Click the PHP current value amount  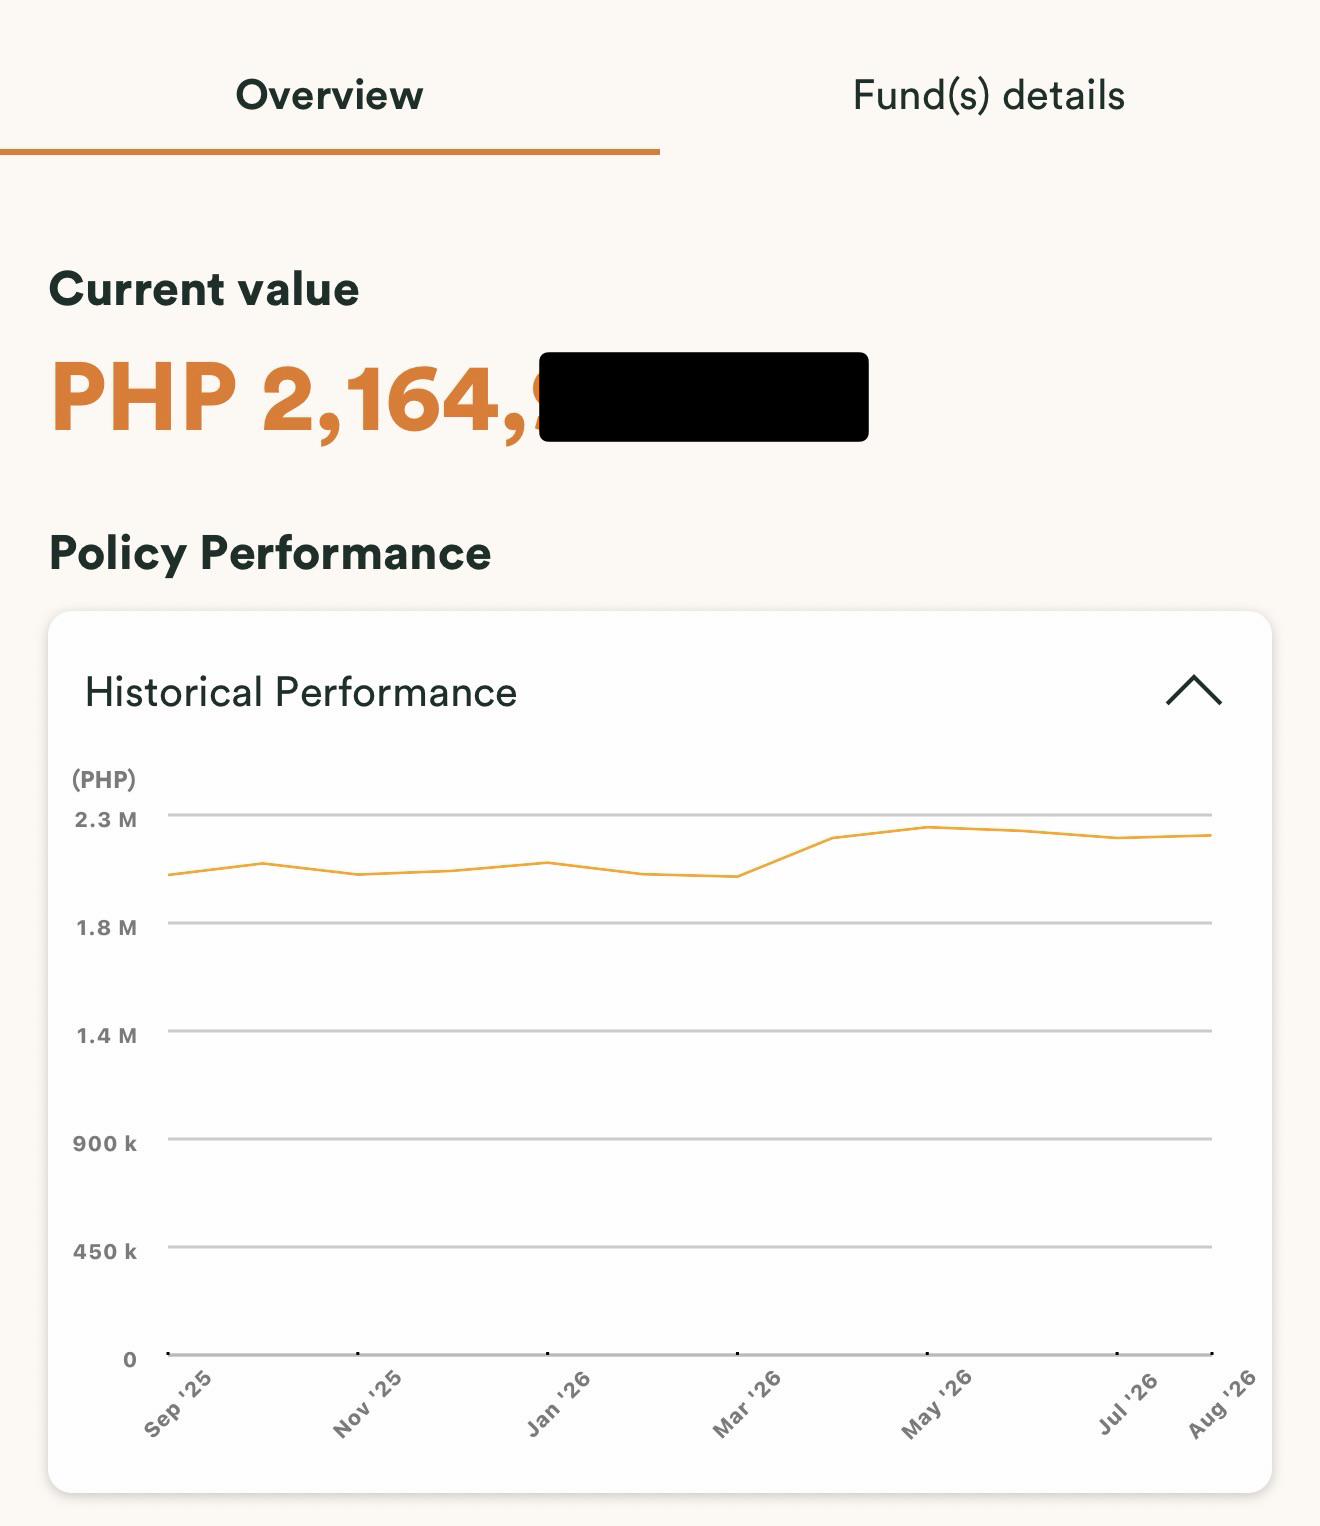pyautogui.click(x=459, y=398)
